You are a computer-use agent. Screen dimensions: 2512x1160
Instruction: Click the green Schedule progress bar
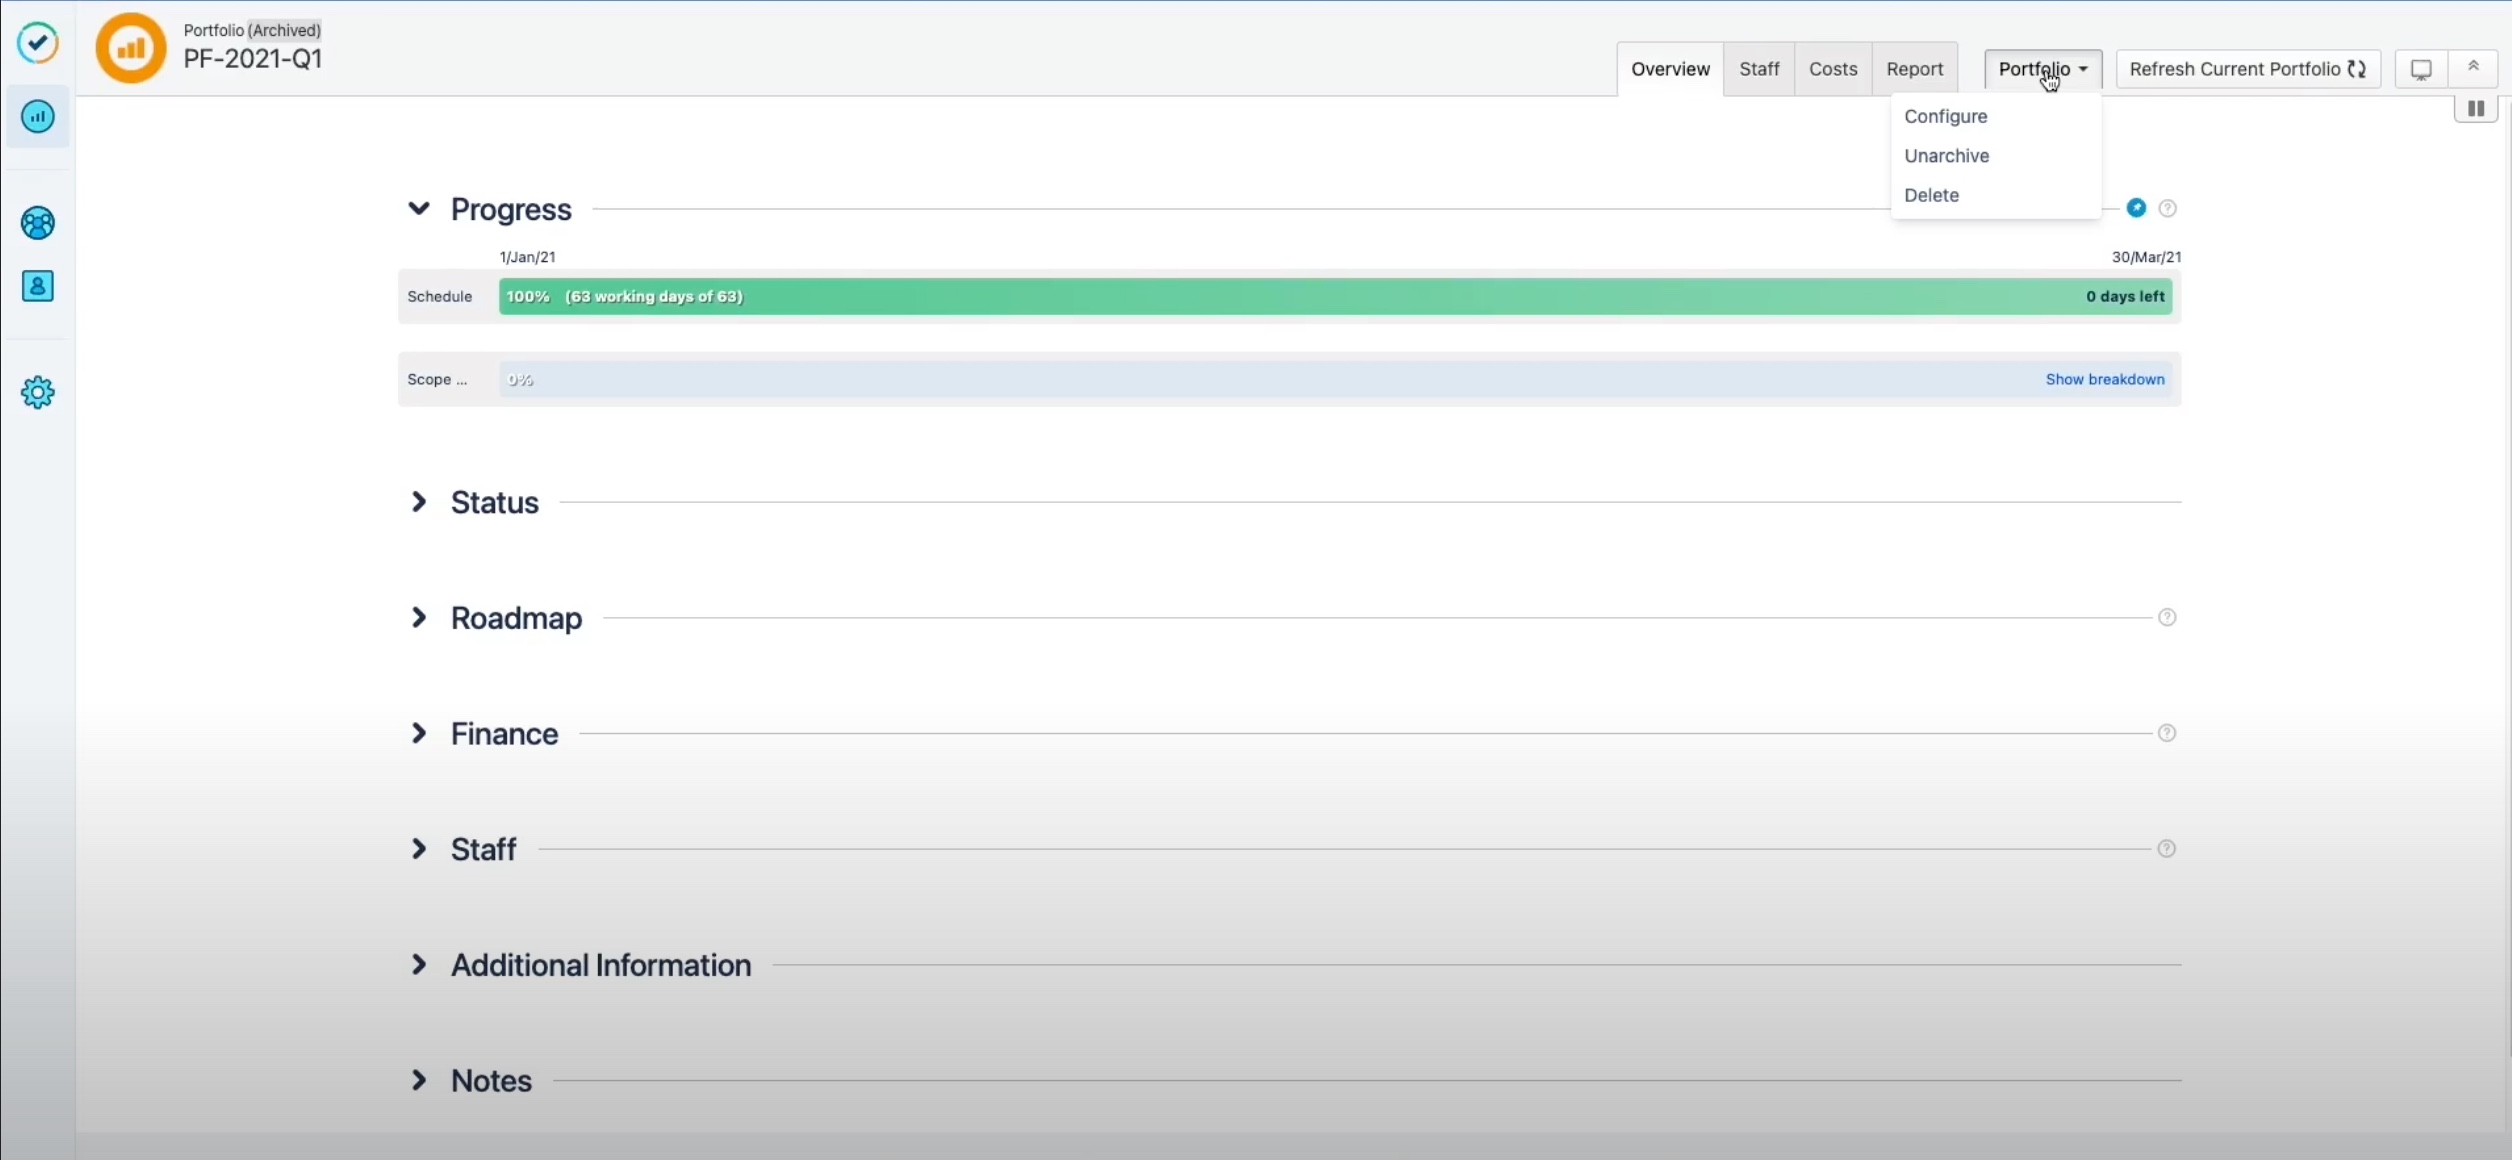point(1335,297)
